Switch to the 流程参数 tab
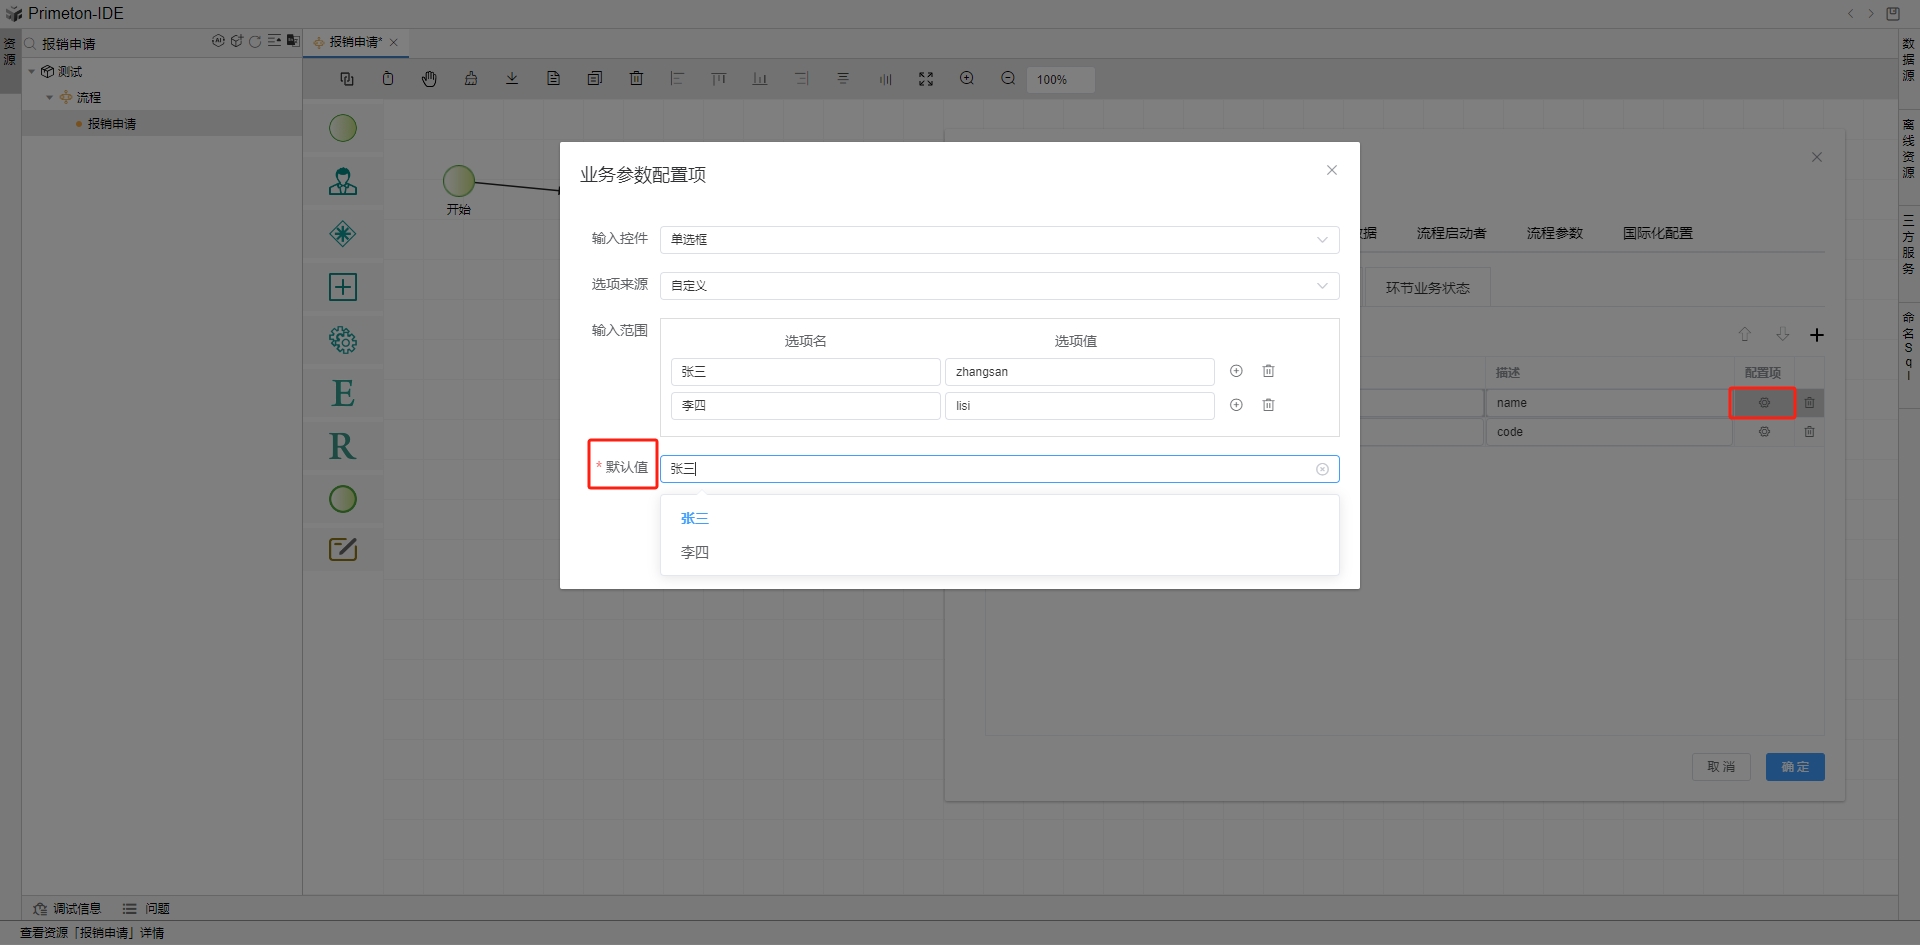The image size is (1920, 945). tap(1554, 233)
